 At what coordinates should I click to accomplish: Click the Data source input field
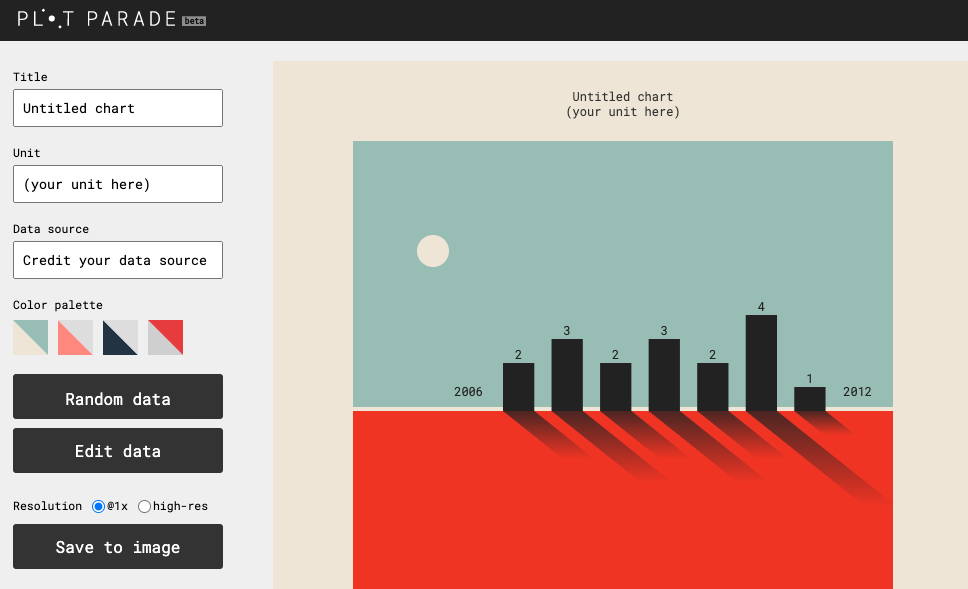click(x=118, y=260)
